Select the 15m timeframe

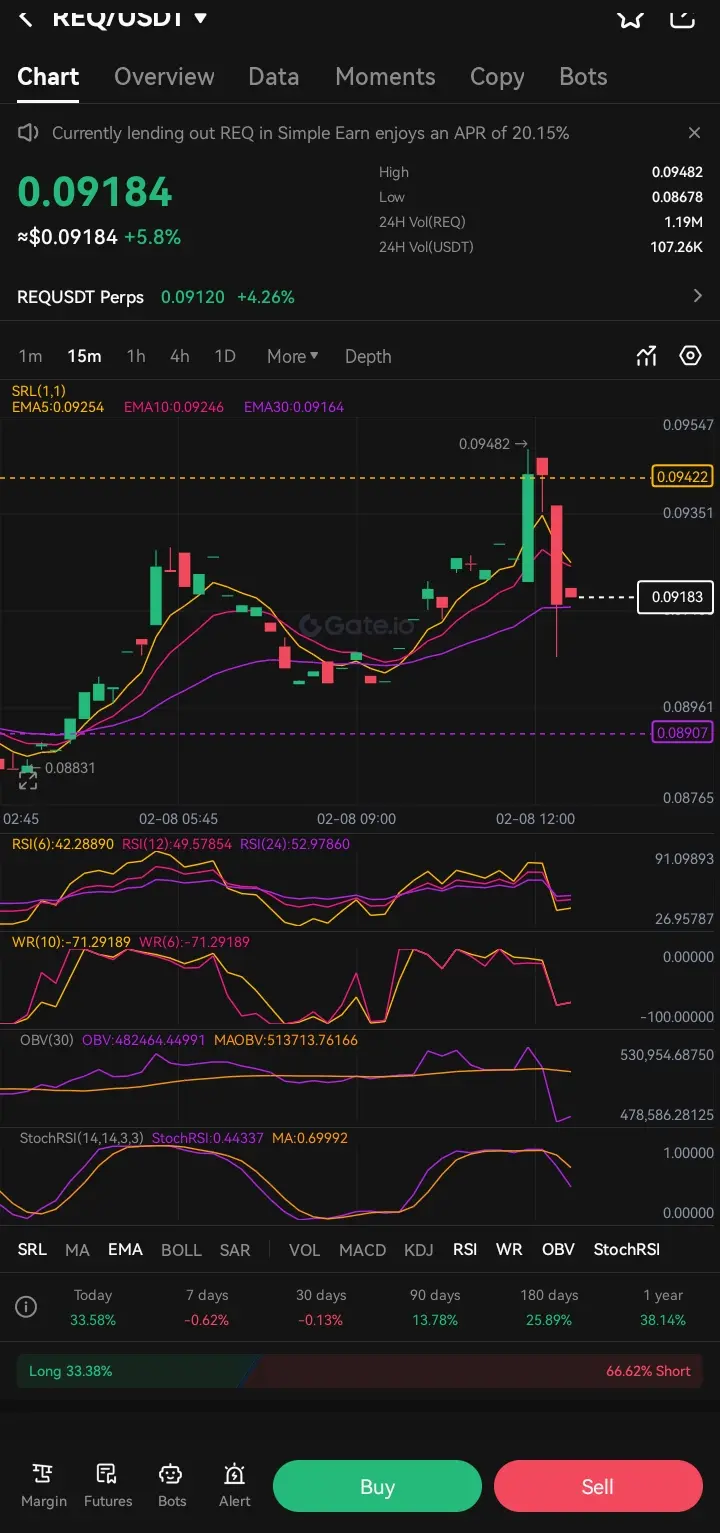(x=84, y=356)
